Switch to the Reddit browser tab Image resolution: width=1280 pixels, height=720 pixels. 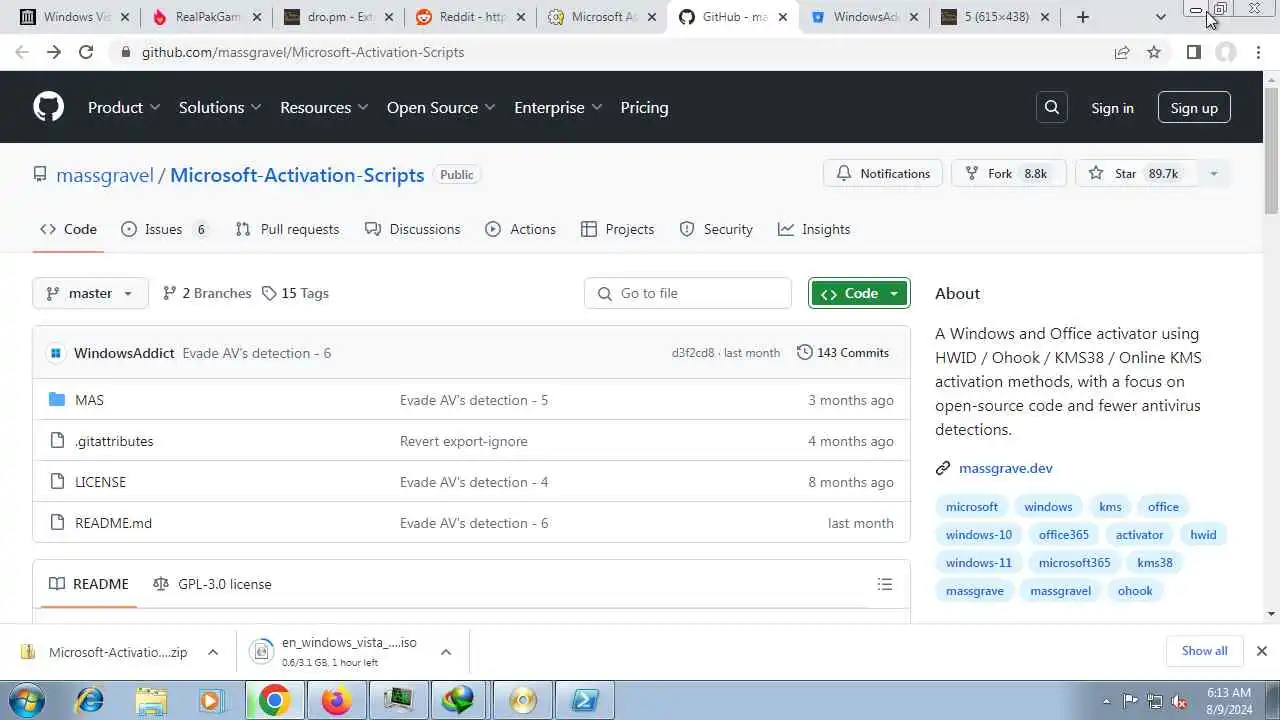474,17
